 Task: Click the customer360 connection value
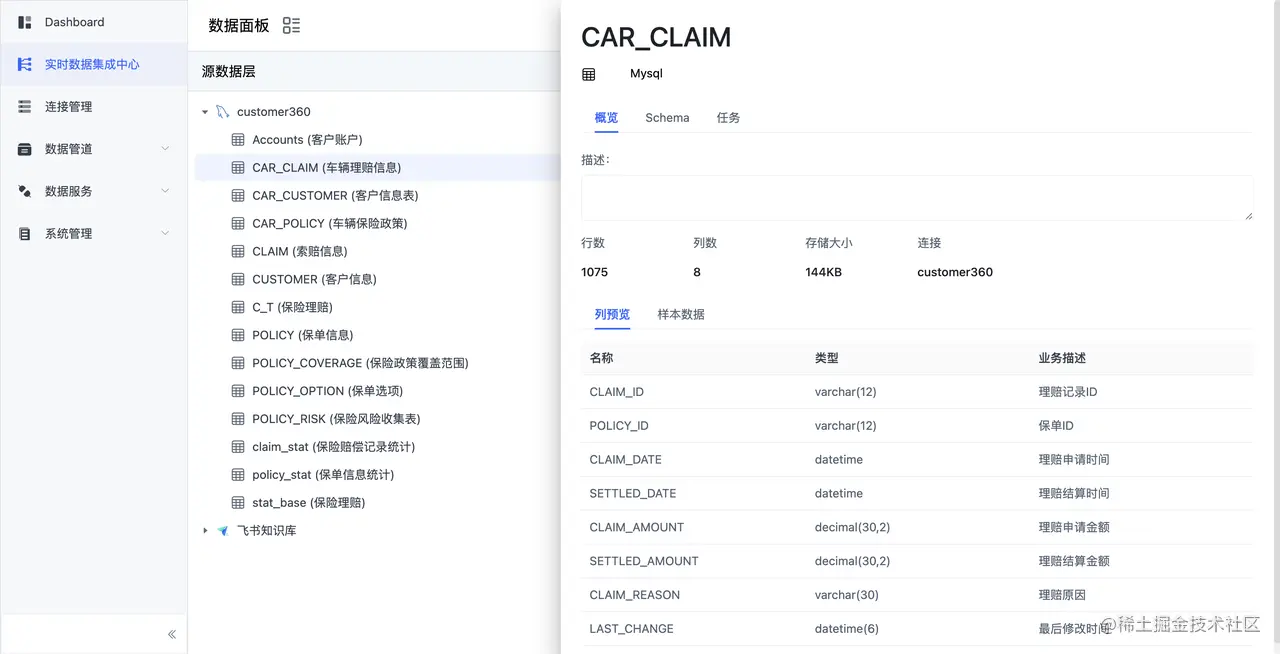click(955, 272)
